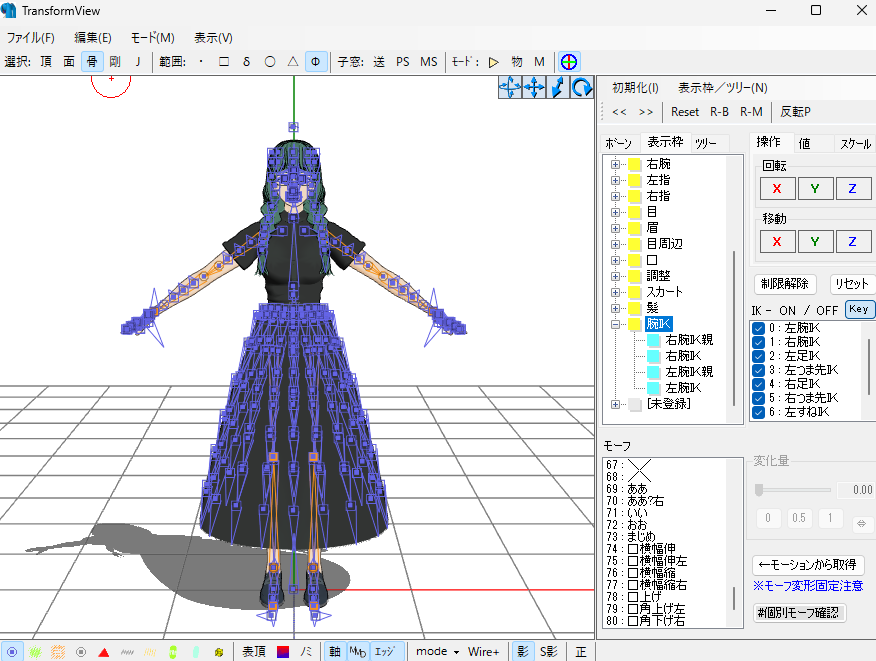Choose the circle range selection tool

click(x=270, y=61)
